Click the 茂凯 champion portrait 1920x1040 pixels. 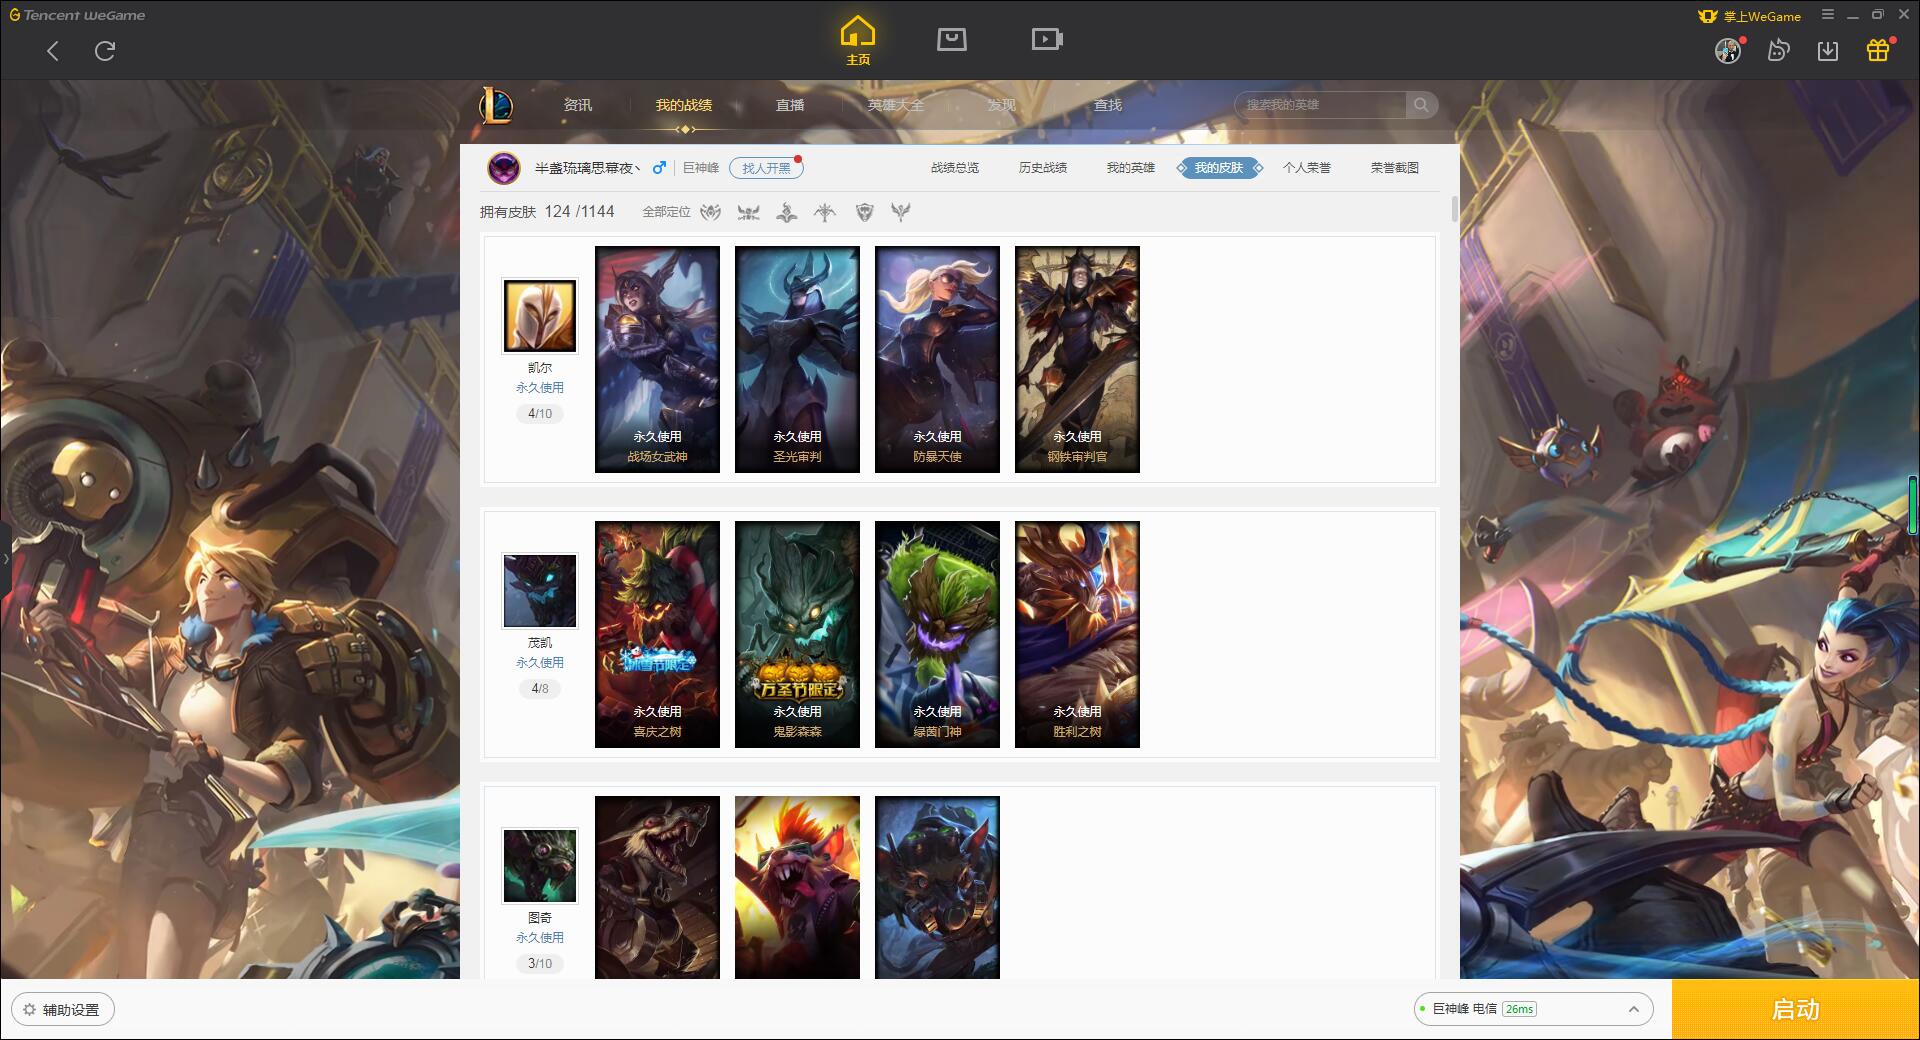(x=540, y=591)
